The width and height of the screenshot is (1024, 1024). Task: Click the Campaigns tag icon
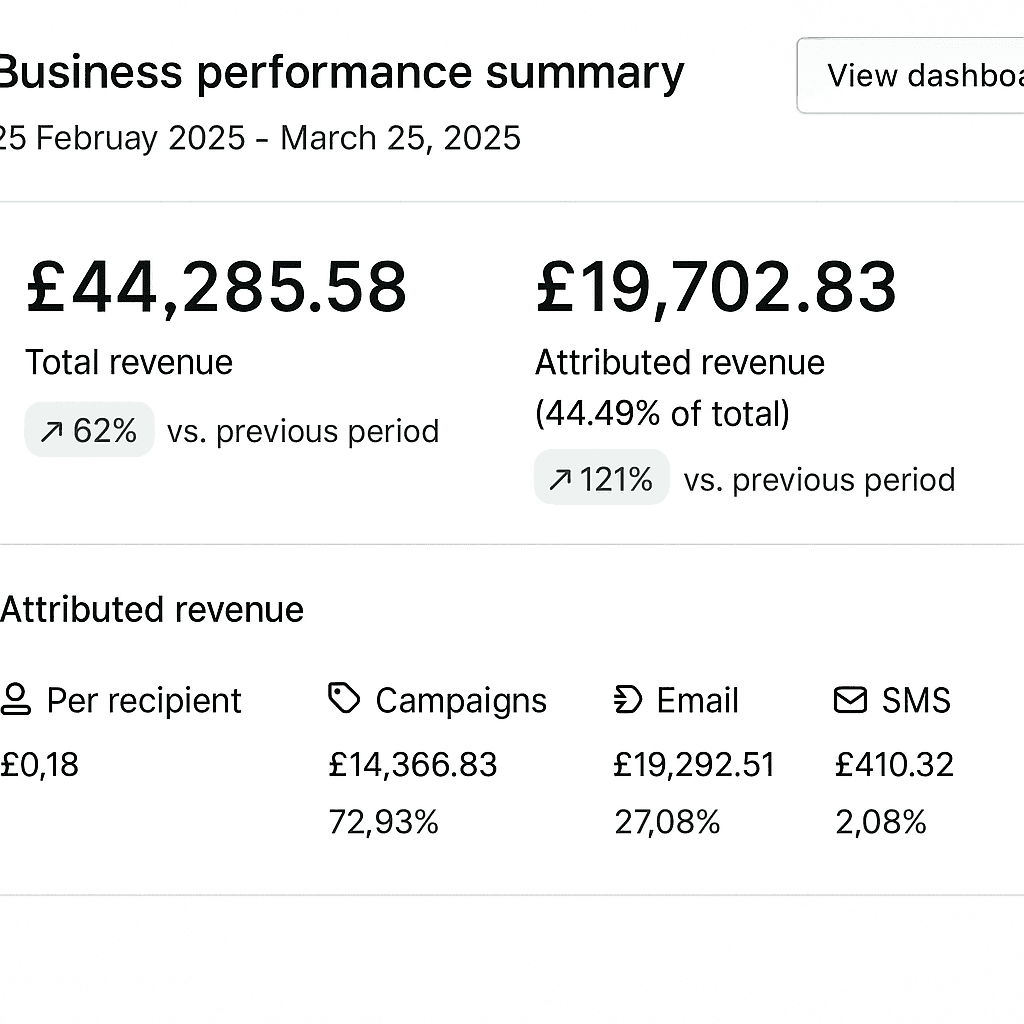tap(344, 699)
